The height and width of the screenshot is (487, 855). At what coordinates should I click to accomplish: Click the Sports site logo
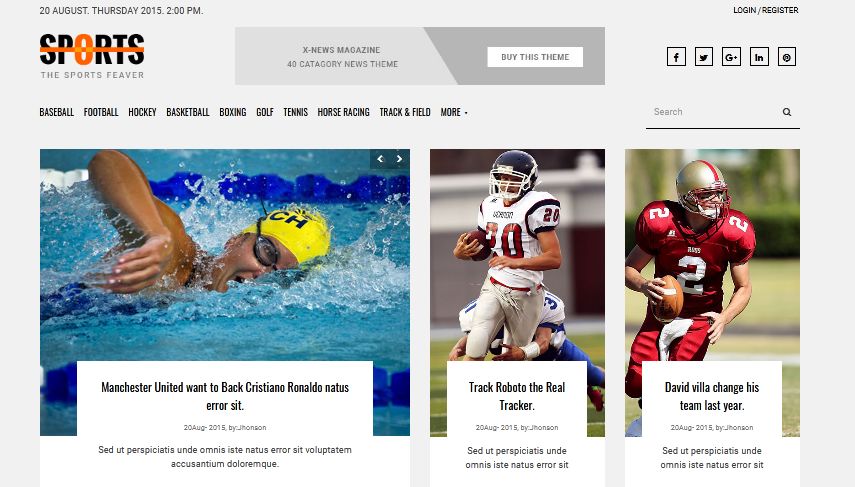(x=92, y=57)
